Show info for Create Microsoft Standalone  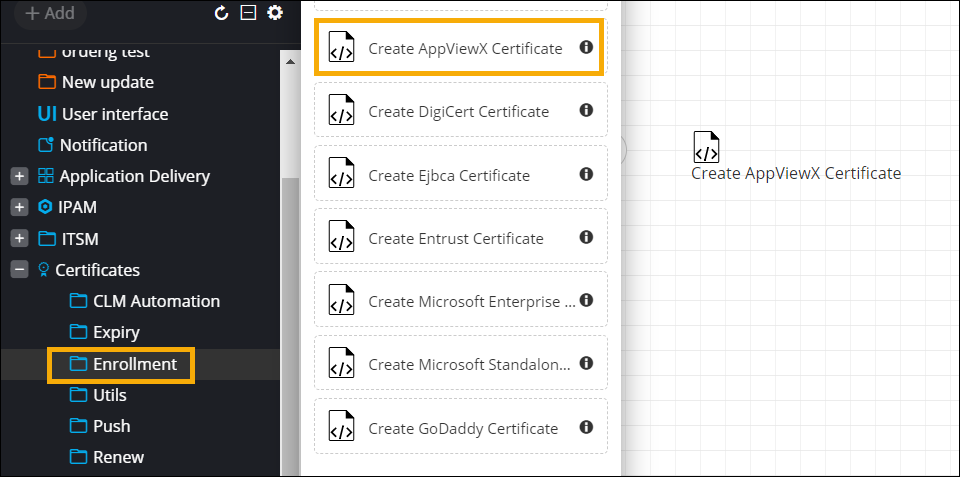(x=586, y=363)
